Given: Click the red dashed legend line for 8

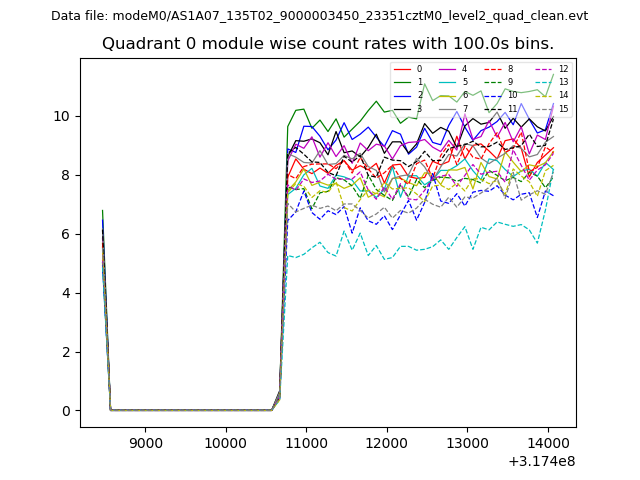Looking at the screenshot, I should (493, 69).
